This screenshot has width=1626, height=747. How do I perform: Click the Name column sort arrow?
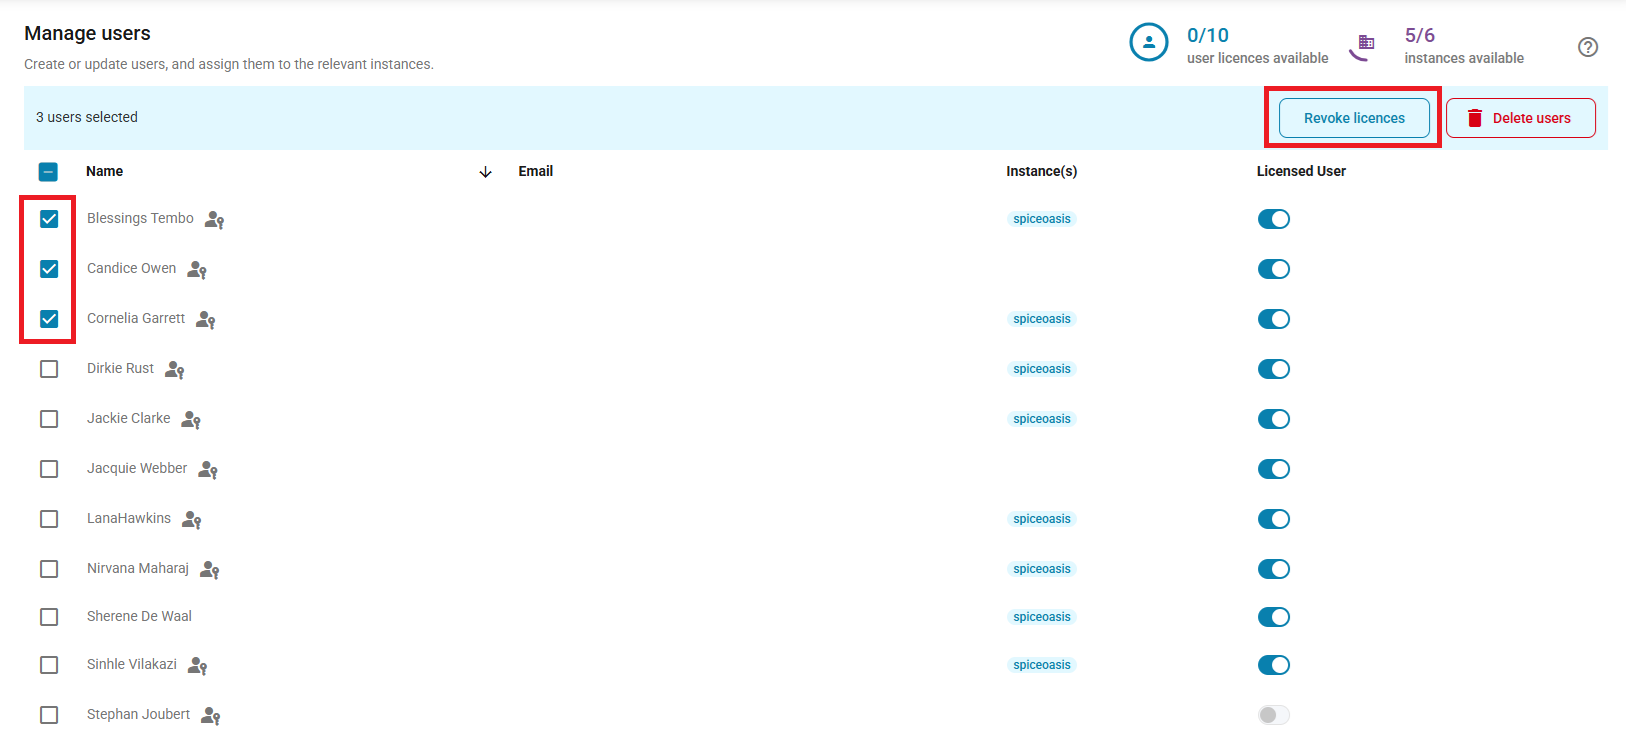[x=485, y=172]
